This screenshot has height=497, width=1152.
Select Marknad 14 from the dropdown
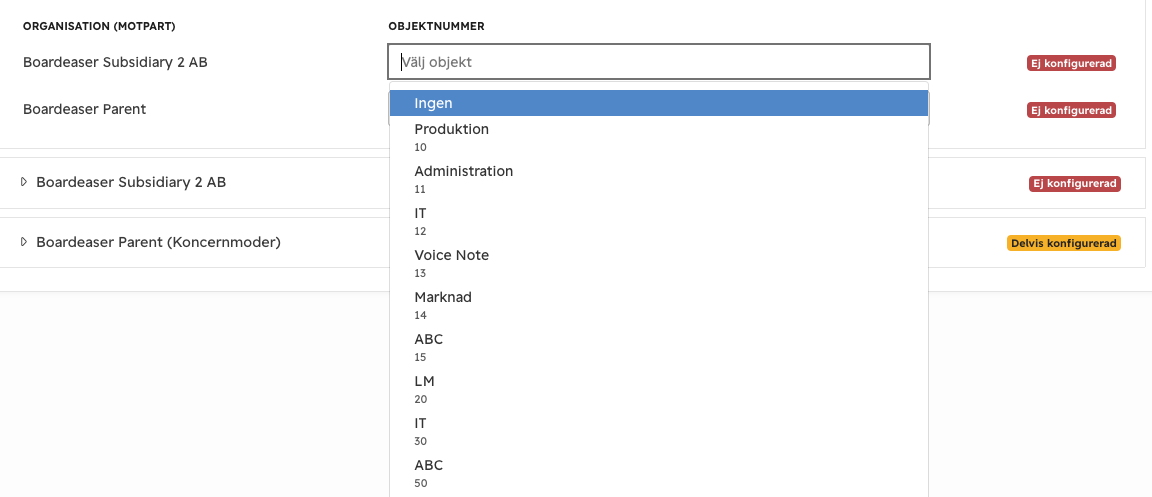pos(659,305)
